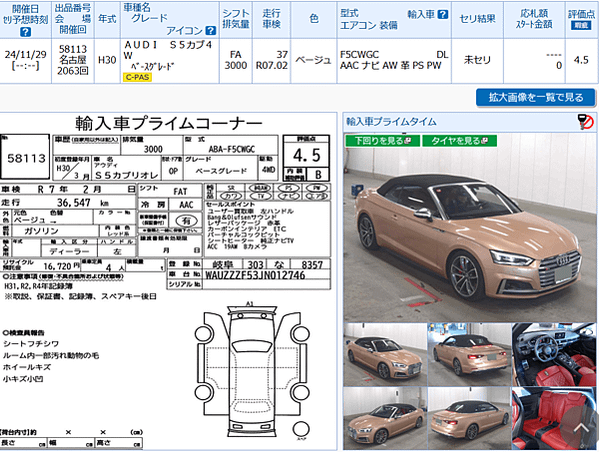Click lot number 58113 in the table
Image resolution: width=599 pixels, height=452 pixels.
(73, 49)
